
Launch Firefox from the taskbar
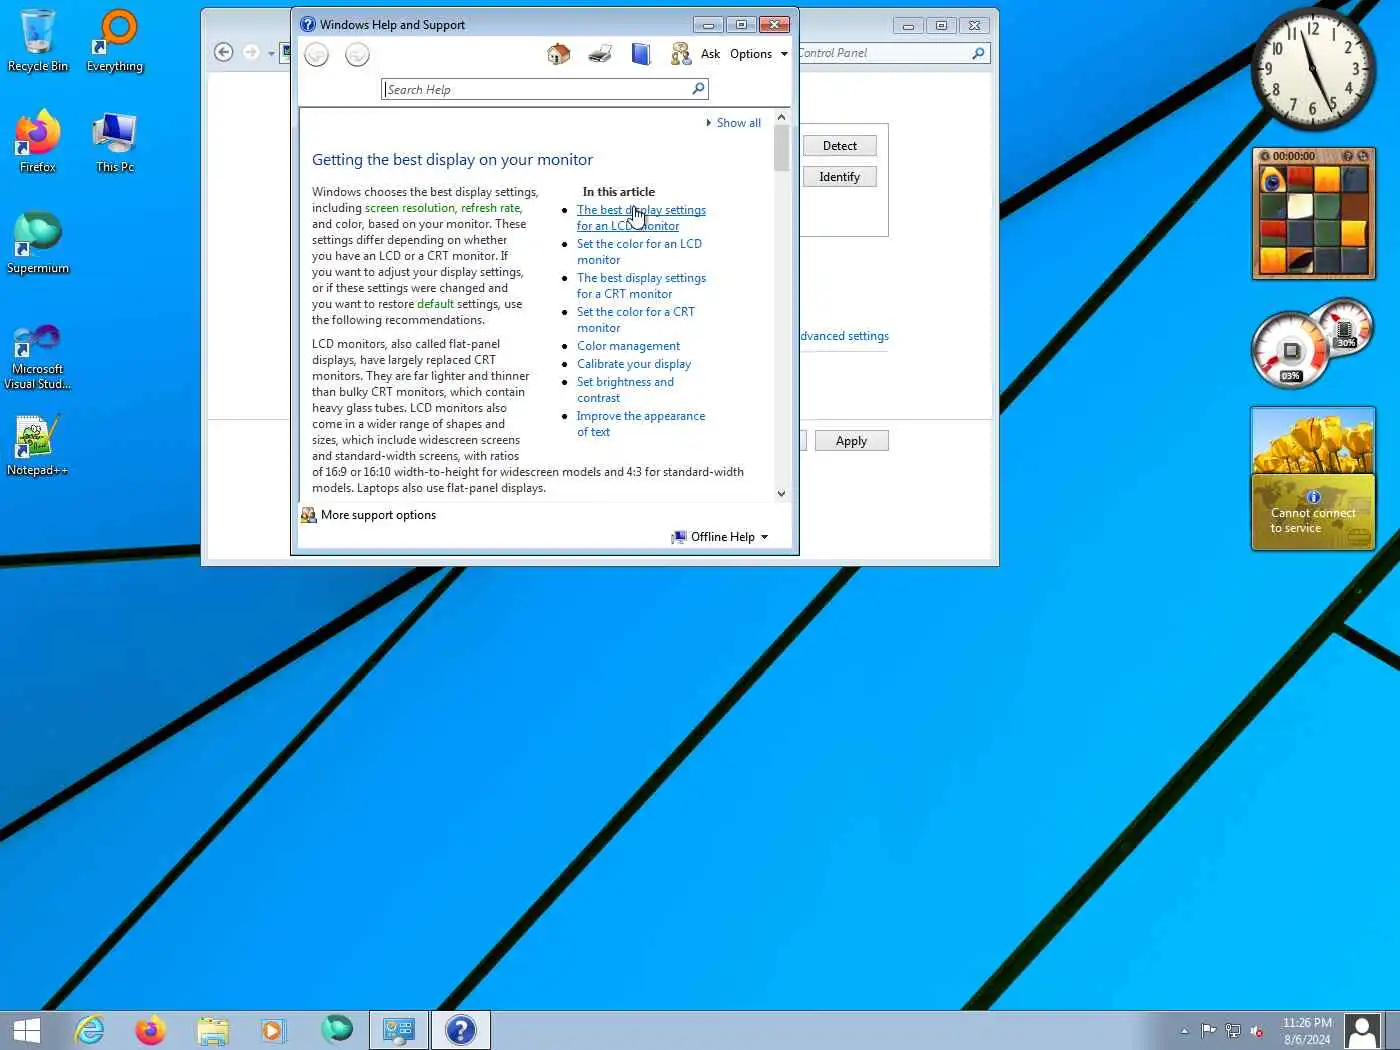[x=151, y=1030]
